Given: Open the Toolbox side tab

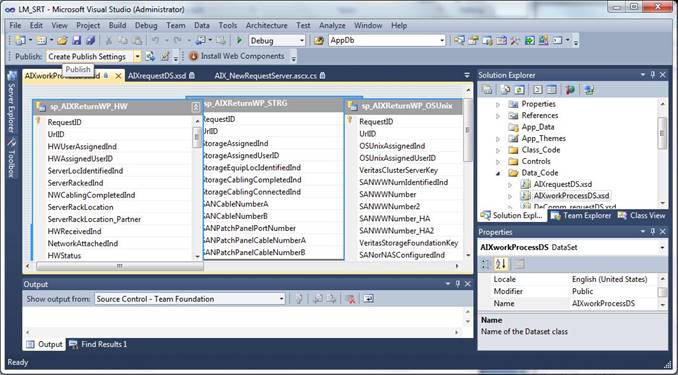Looking at the screenshot, I should point(12,159).
